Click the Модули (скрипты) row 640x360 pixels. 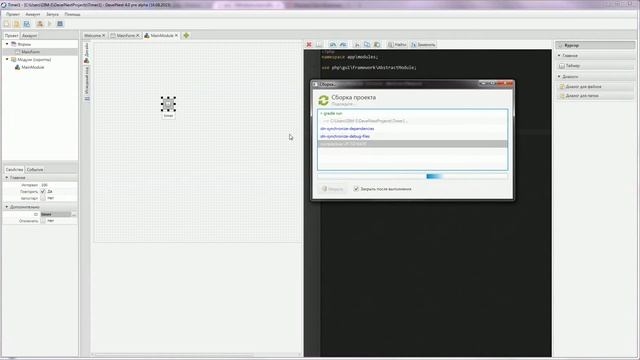[40, 60]
